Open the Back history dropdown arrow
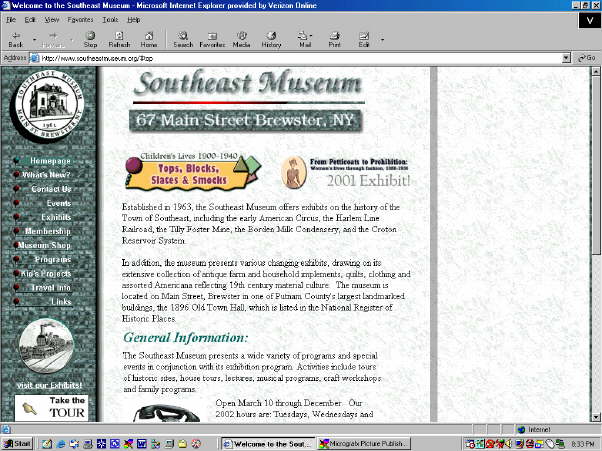The width and height of the screenshot is (602, 451). [34, 39]
